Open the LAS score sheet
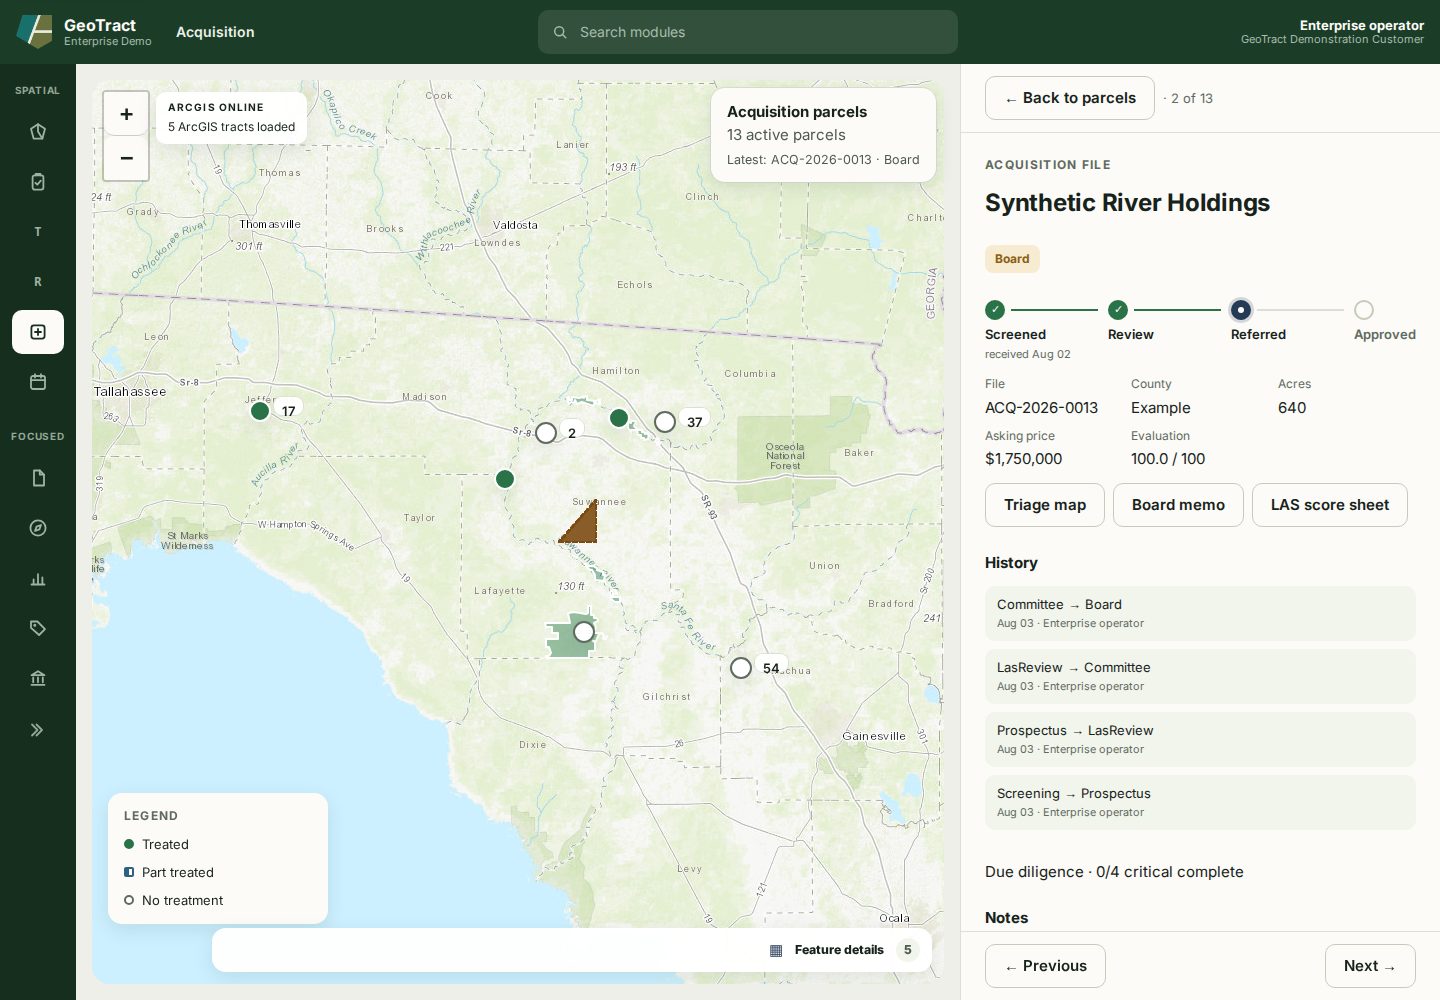This screenshot has width=1440, height=1000. (1330, 505)
